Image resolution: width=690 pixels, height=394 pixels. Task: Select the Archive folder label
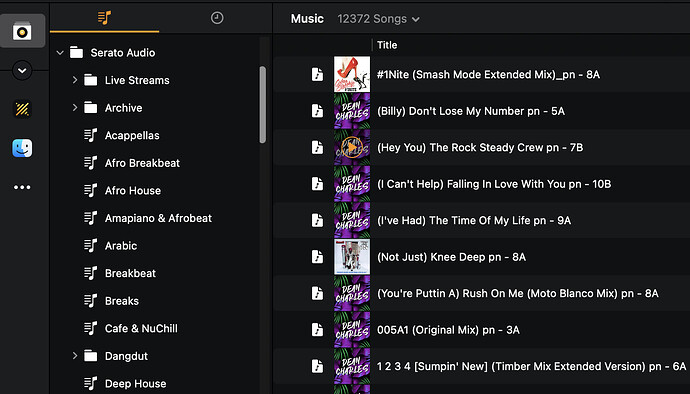[x=123, y=108]
